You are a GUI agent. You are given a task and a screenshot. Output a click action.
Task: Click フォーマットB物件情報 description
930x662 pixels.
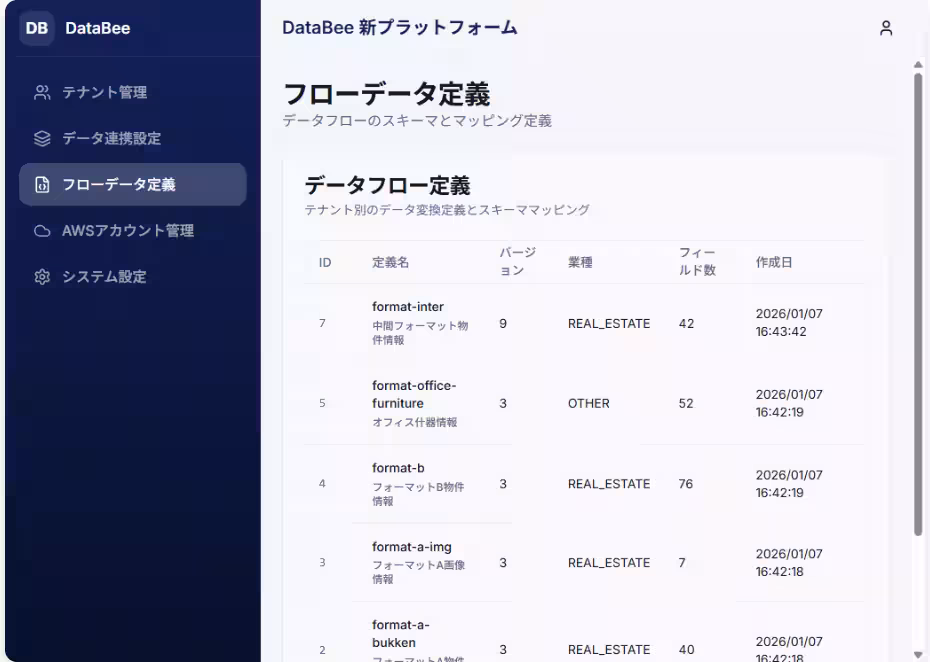pos(418,494)
